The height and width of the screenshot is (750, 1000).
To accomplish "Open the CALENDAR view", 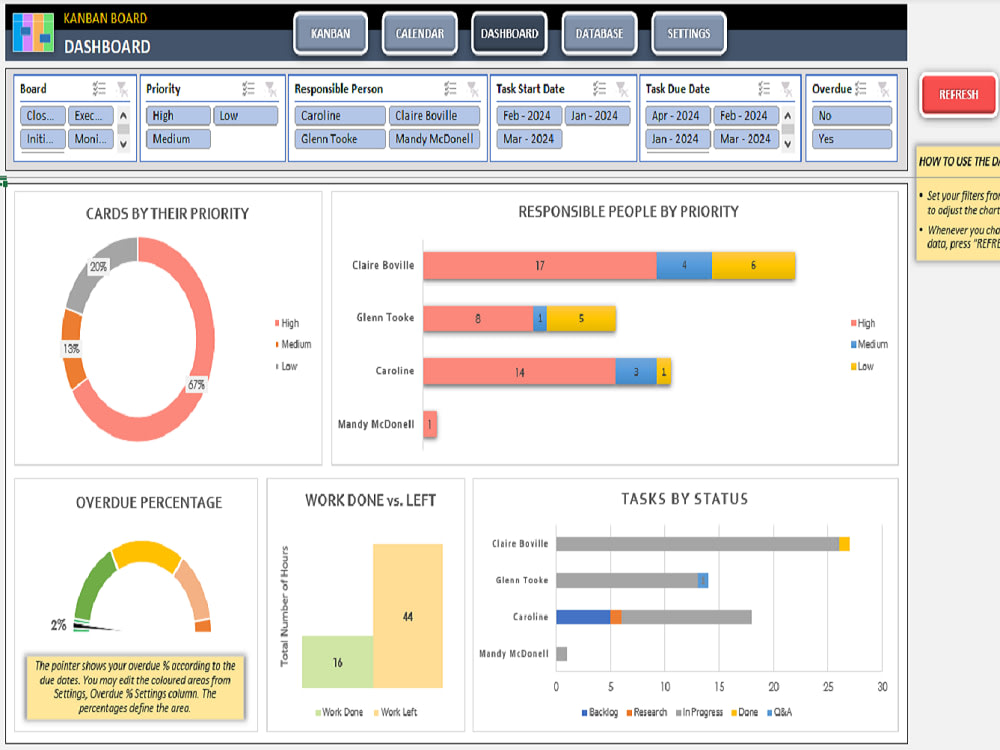I will pos(419,32).
